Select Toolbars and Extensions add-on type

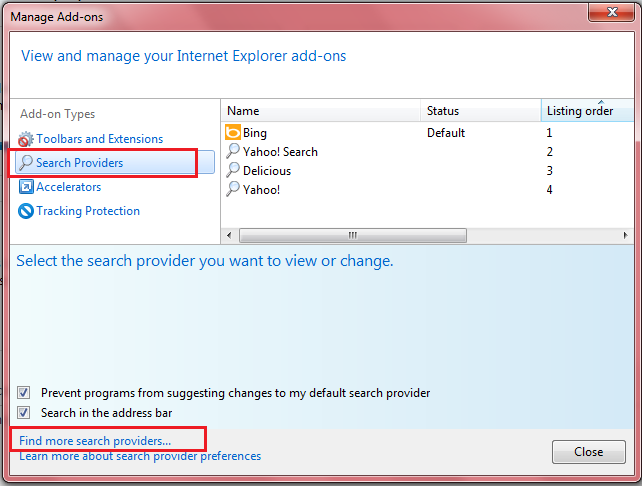(99, 139)
